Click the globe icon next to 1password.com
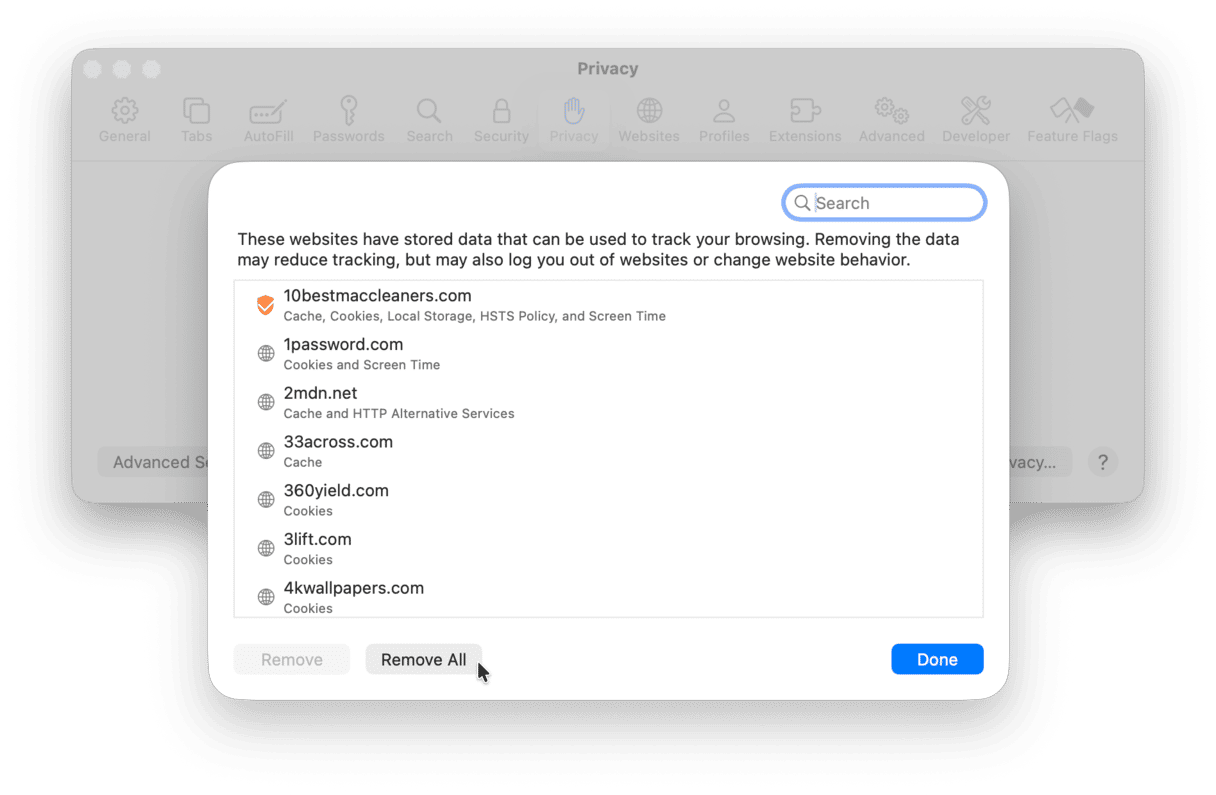Image resolution: width=1216 pixels, height=795 pixels. tap(266, 353)
